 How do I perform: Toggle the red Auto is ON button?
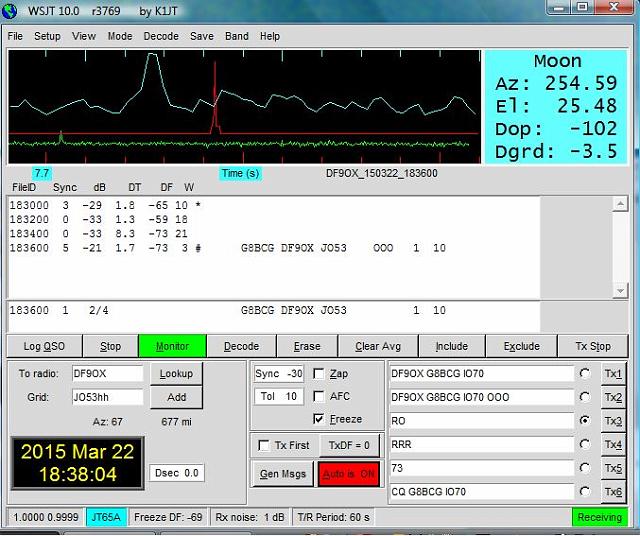[349, 474]
